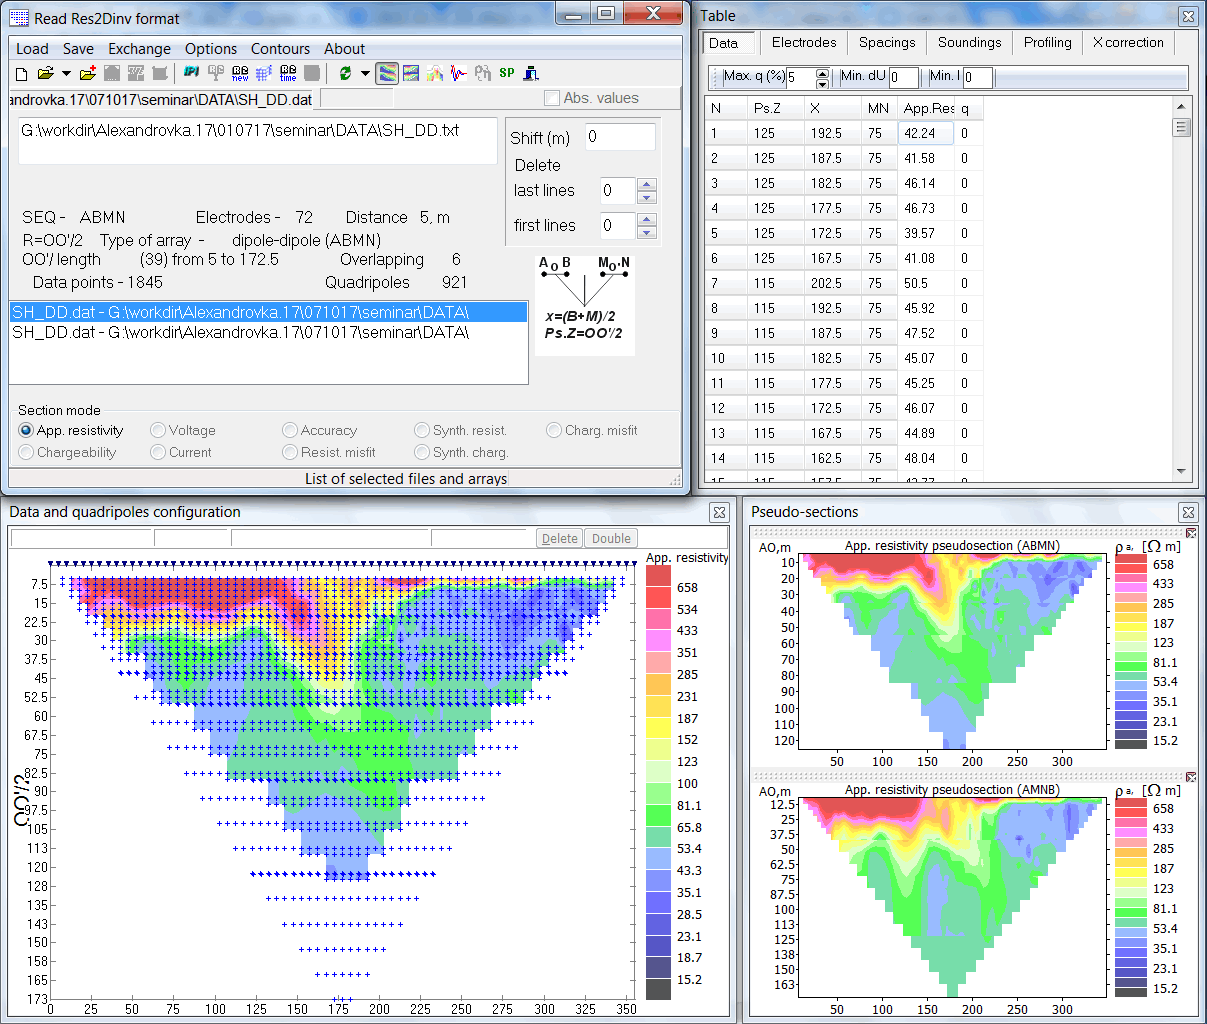Click the IPI toolbar icon
Screen dimensions: 1207x1024
tap(192, 73)
